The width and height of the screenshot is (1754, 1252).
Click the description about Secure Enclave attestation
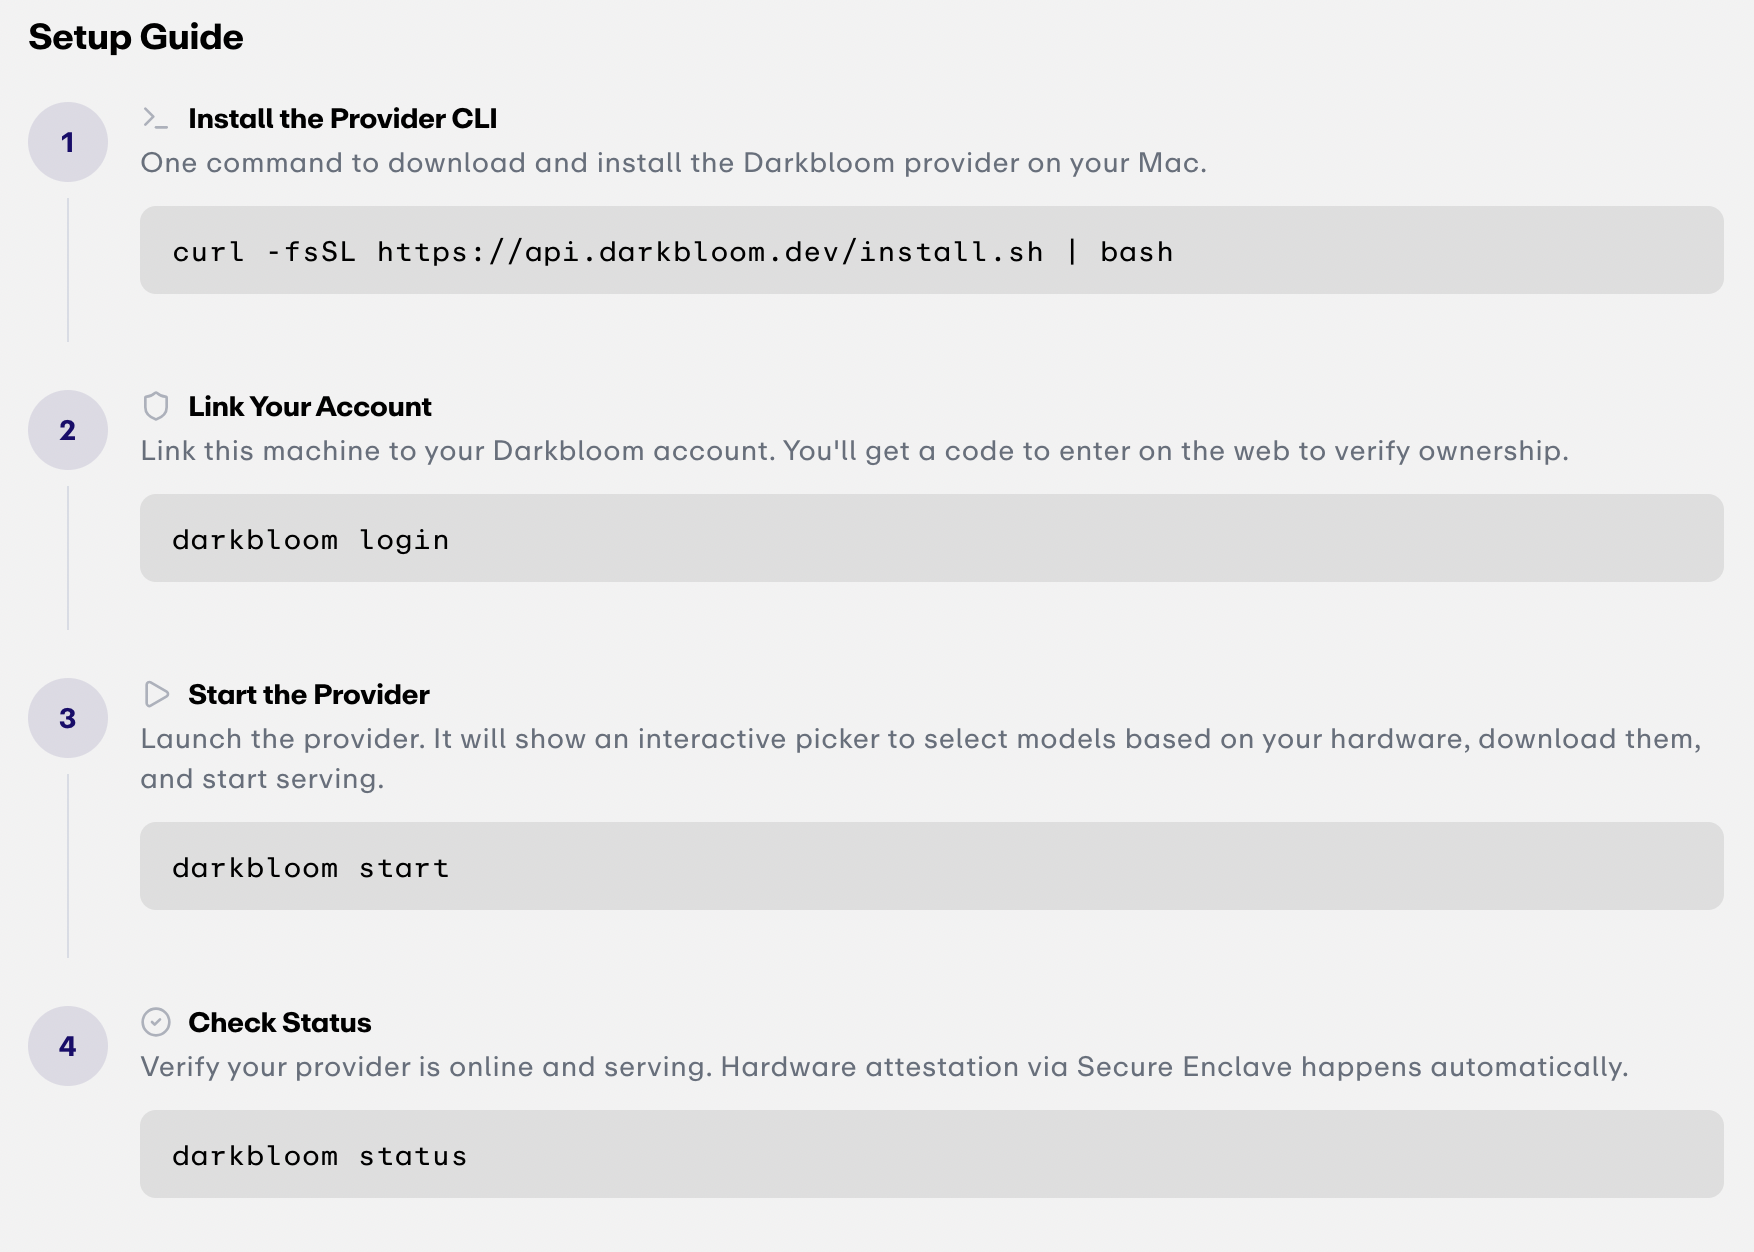[x=884, y=1067]
